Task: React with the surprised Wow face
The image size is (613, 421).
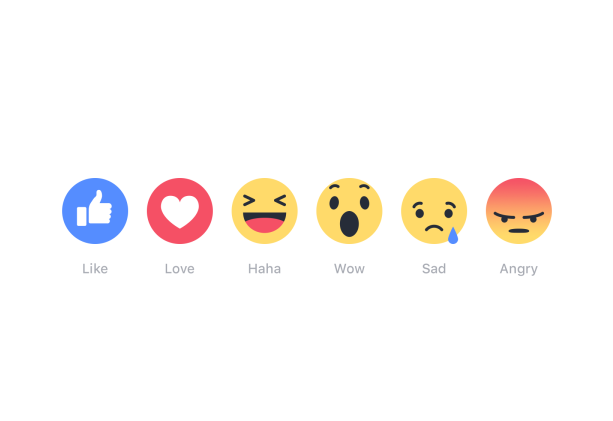Action: [349, 211]
